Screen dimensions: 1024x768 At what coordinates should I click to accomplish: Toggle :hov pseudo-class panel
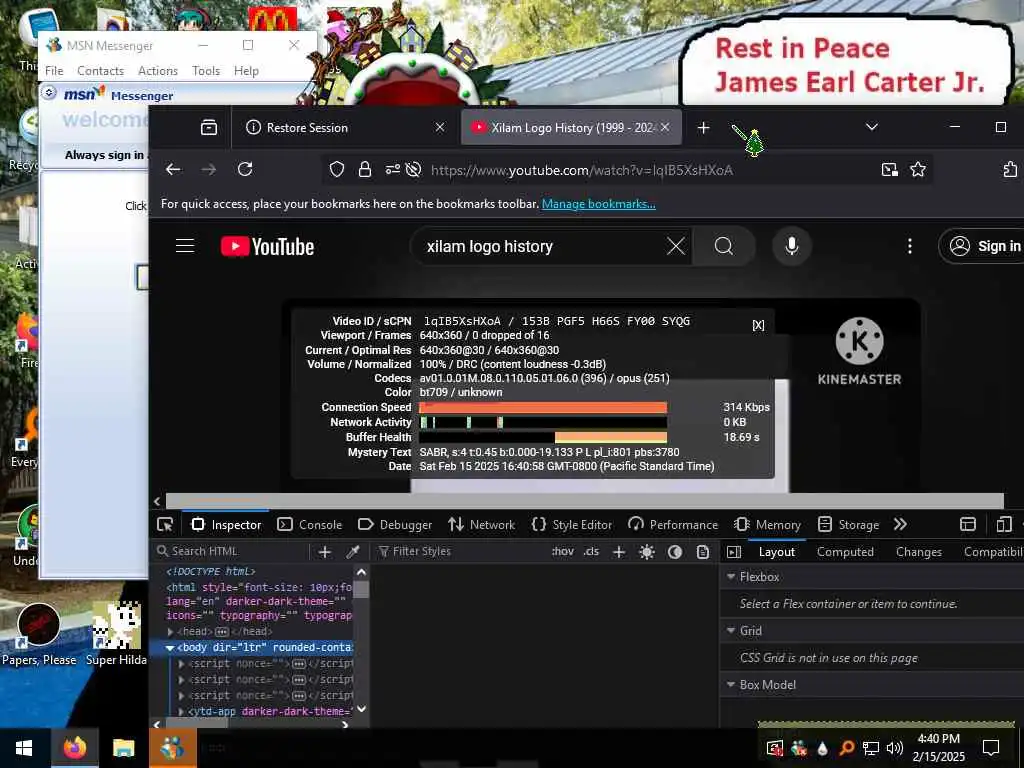(x=563, y=551)
